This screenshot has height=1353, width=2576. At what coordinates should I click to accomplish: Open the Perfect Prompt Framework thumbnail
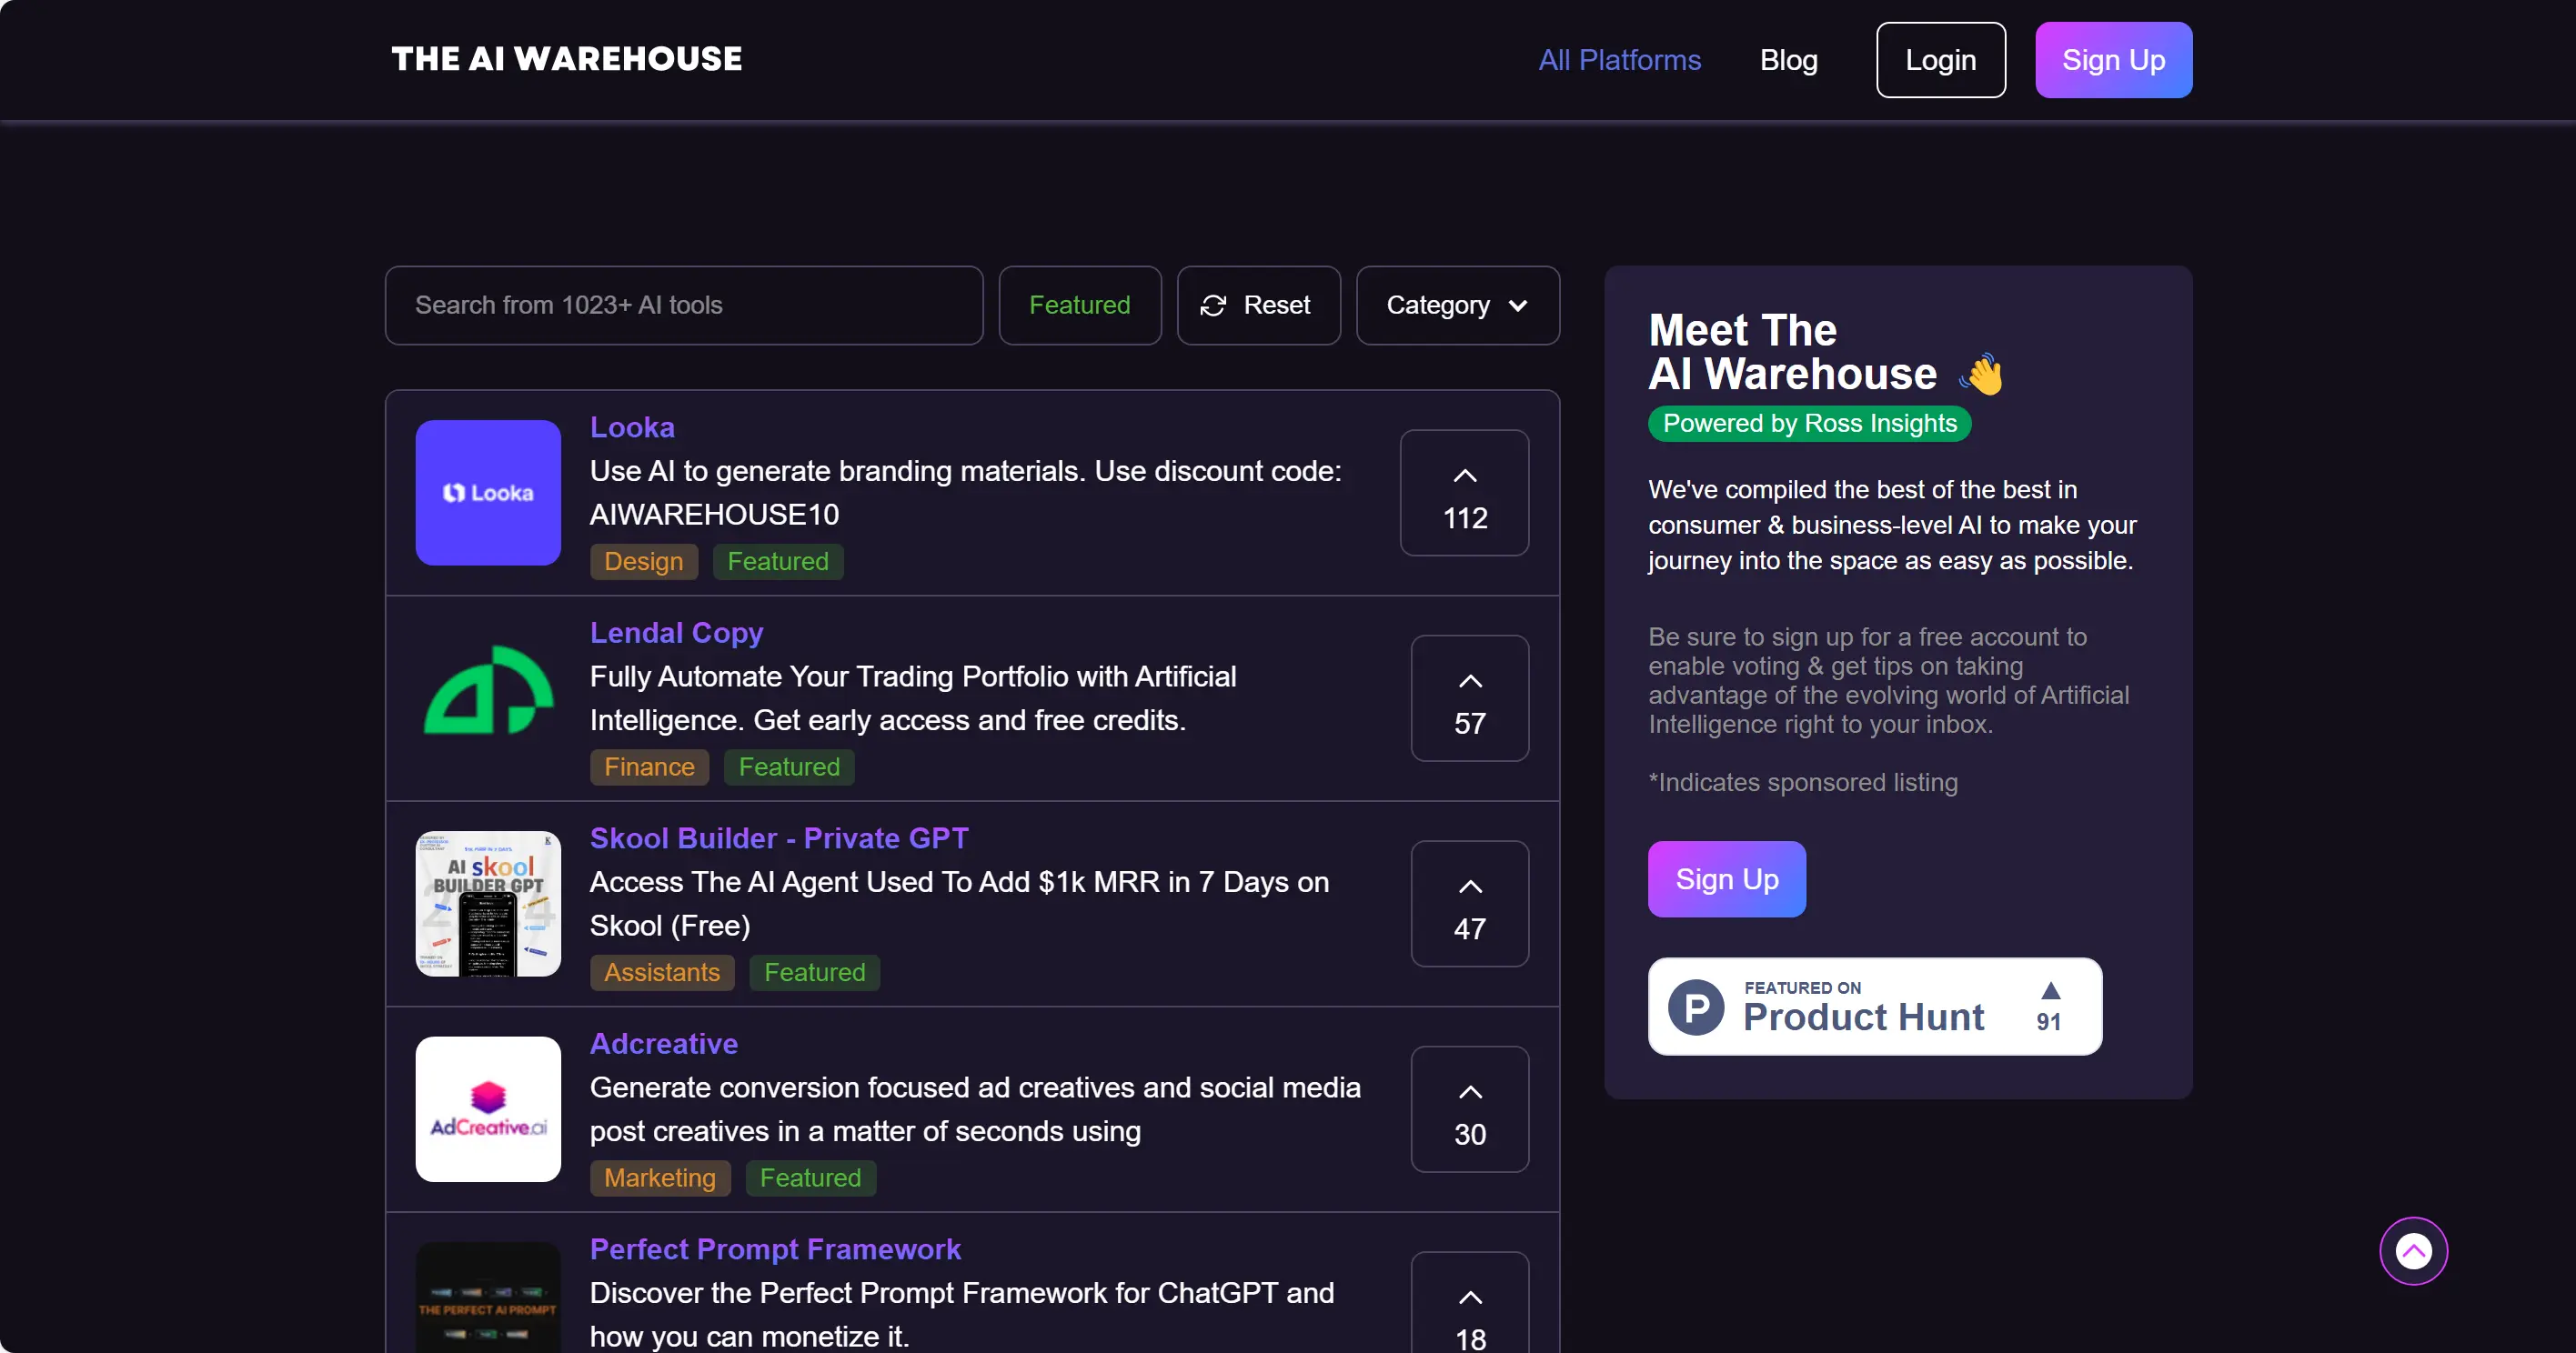click(x=488, y=1298)
